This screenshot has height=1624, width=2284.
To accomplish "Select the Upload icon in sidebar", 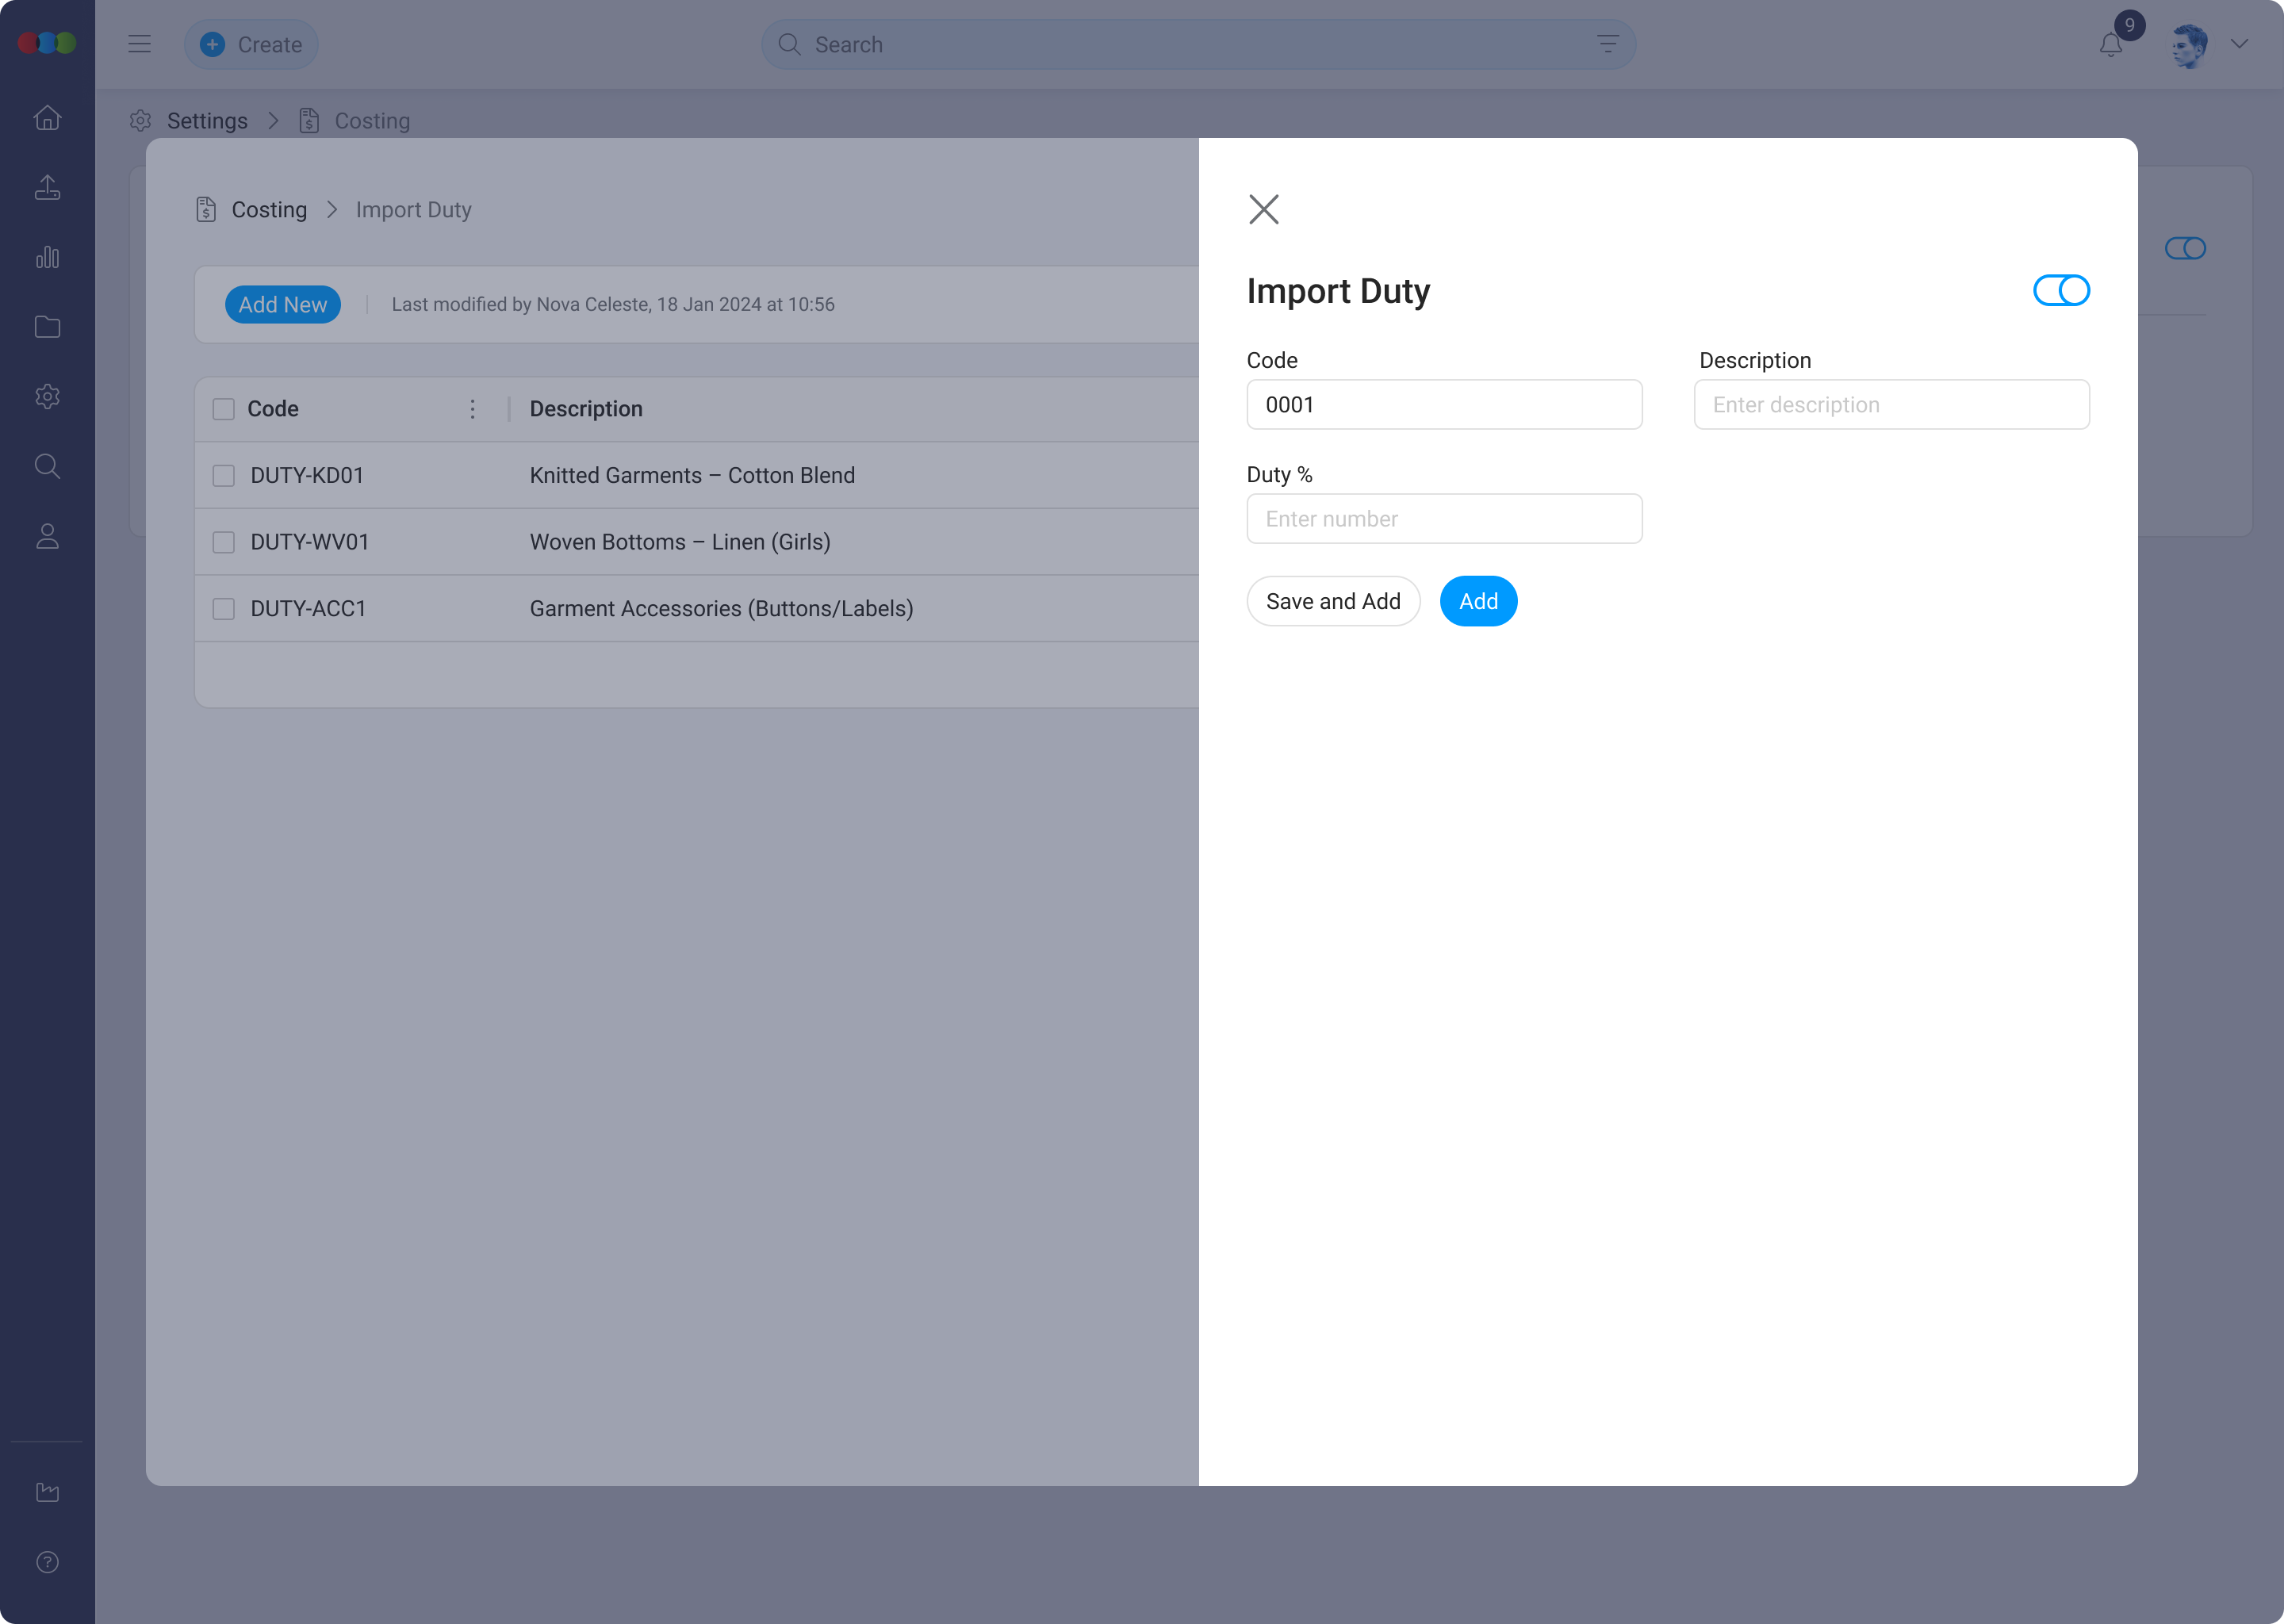I will point(47,187).
